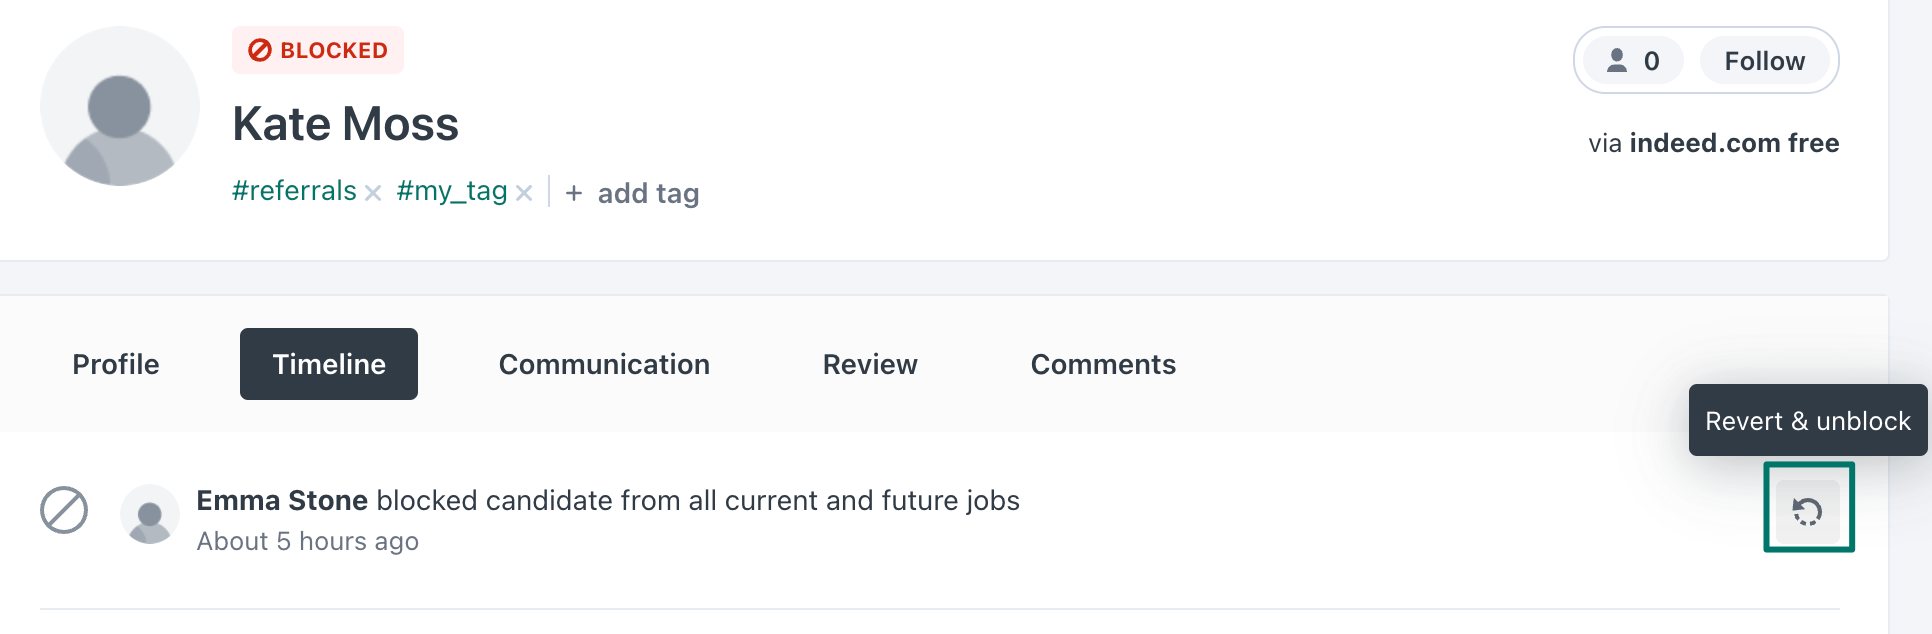Open the Review tab
1932x634 pixels.
869,364
